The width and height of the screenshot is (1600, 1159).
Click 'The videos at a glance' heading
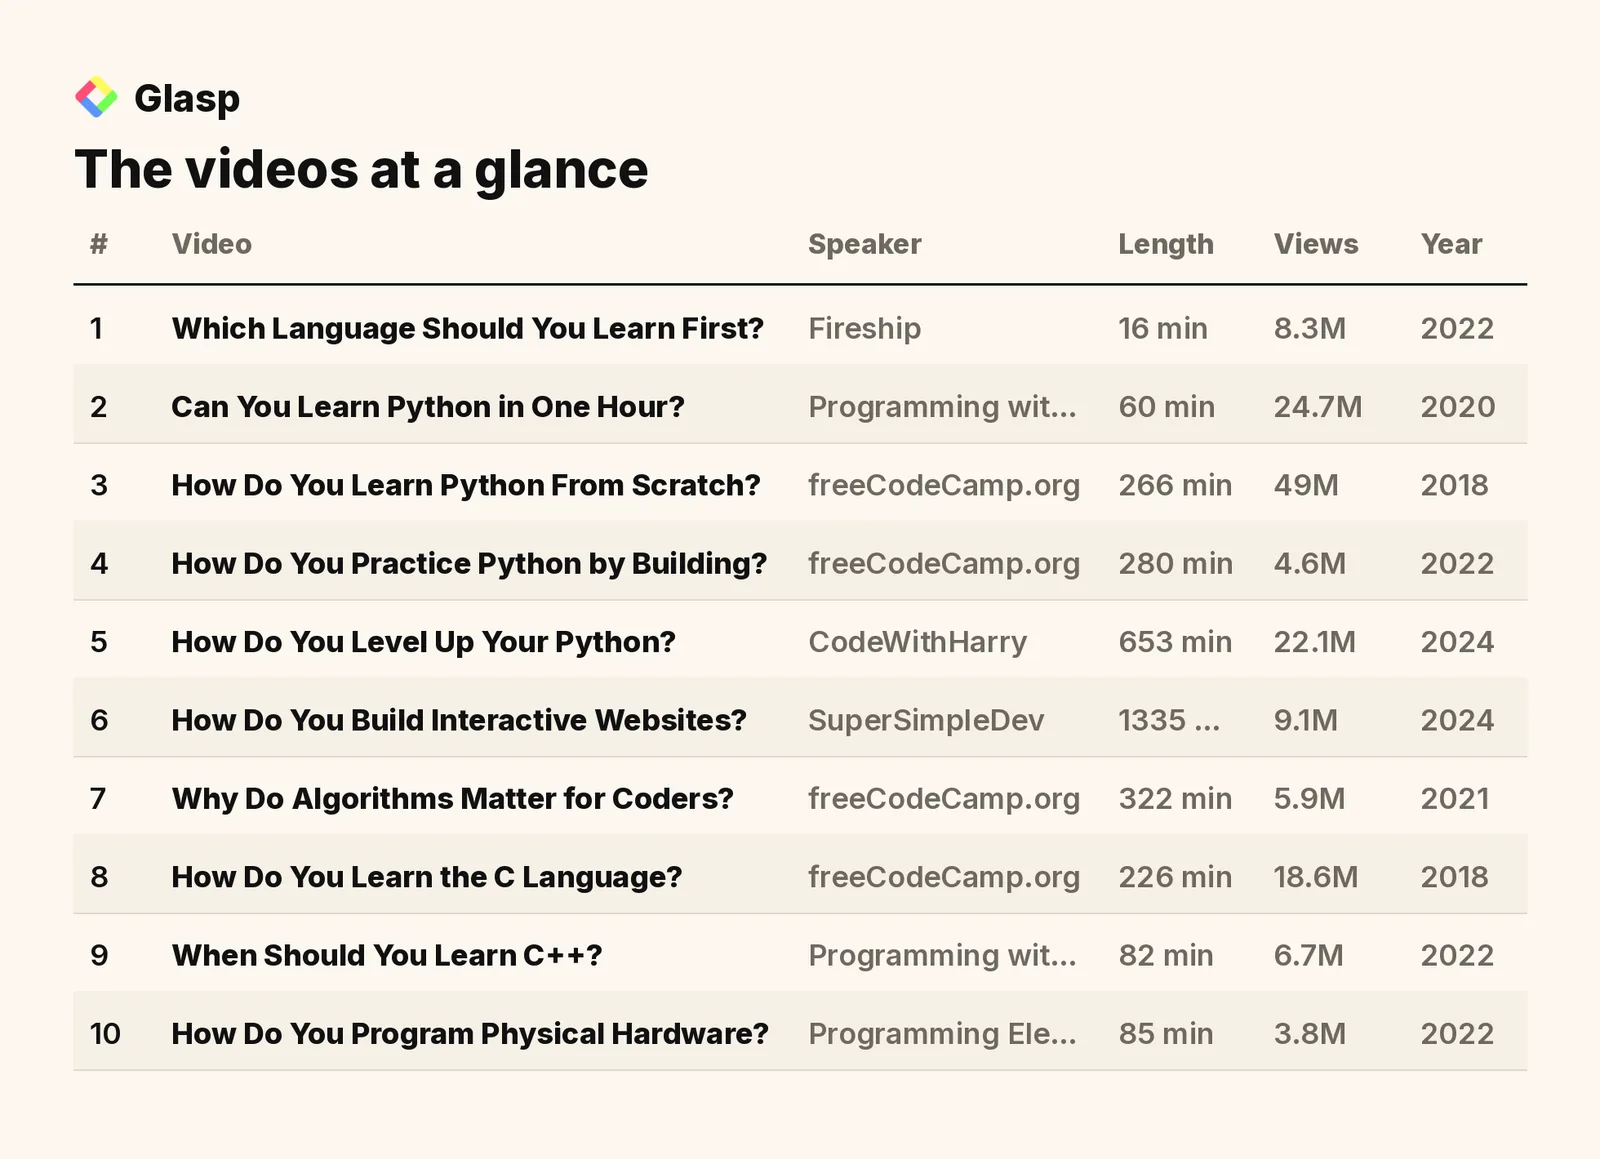tap(361, 169)
